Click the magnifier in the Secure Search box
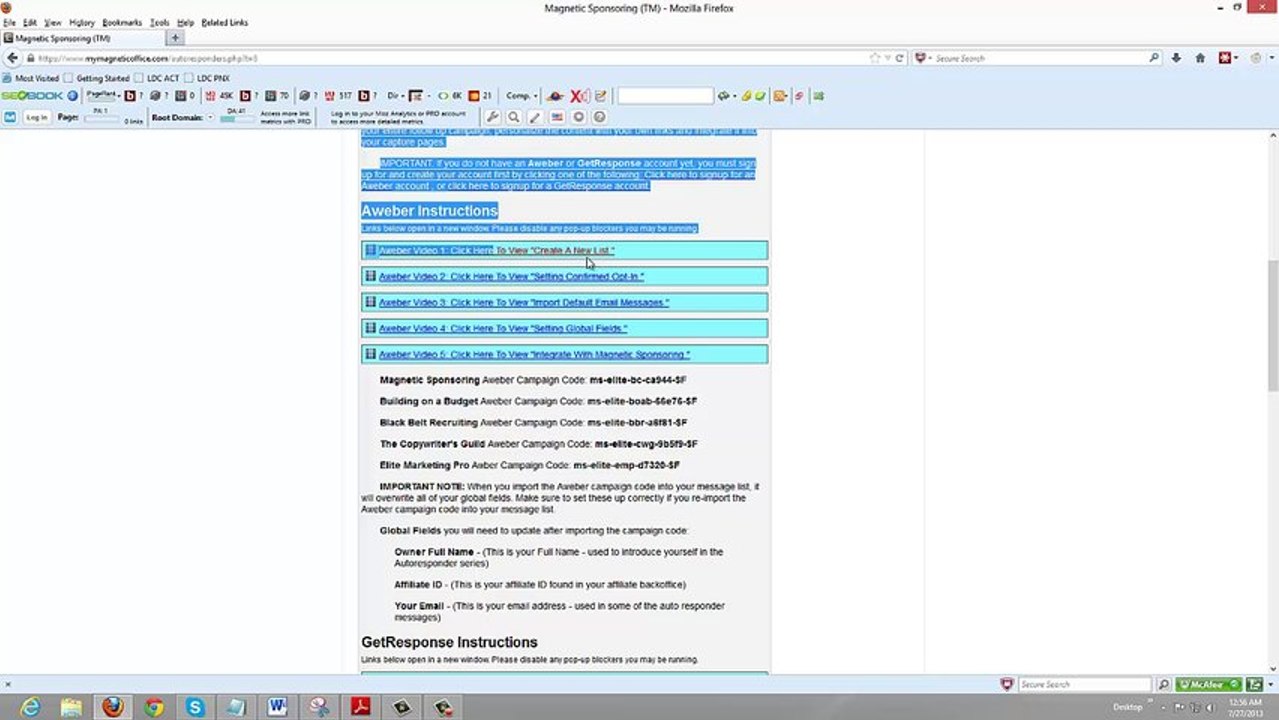Screen dimensions: 1279x720 tap(1154, 58)
